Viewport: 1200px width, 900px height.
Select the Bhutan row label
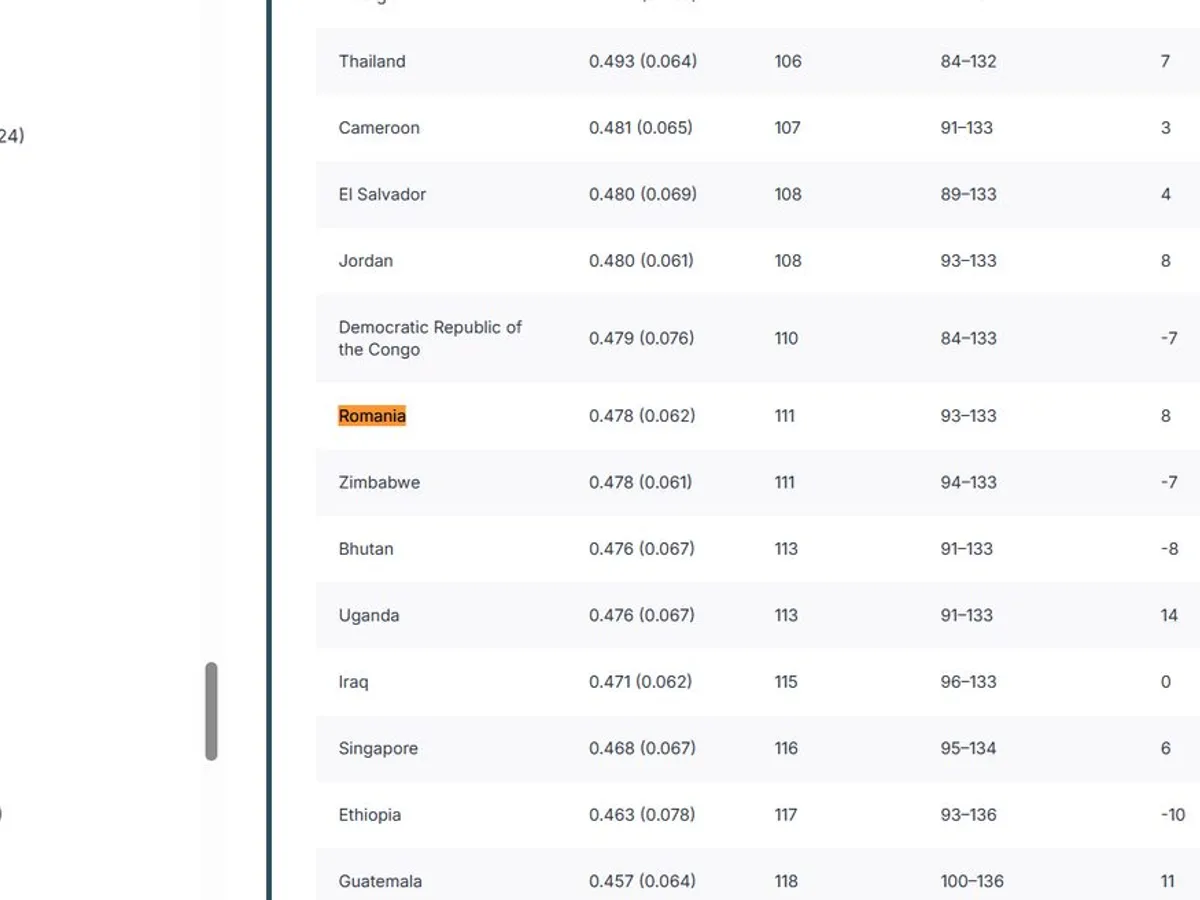pyautogui.click(x=366, y=549)
